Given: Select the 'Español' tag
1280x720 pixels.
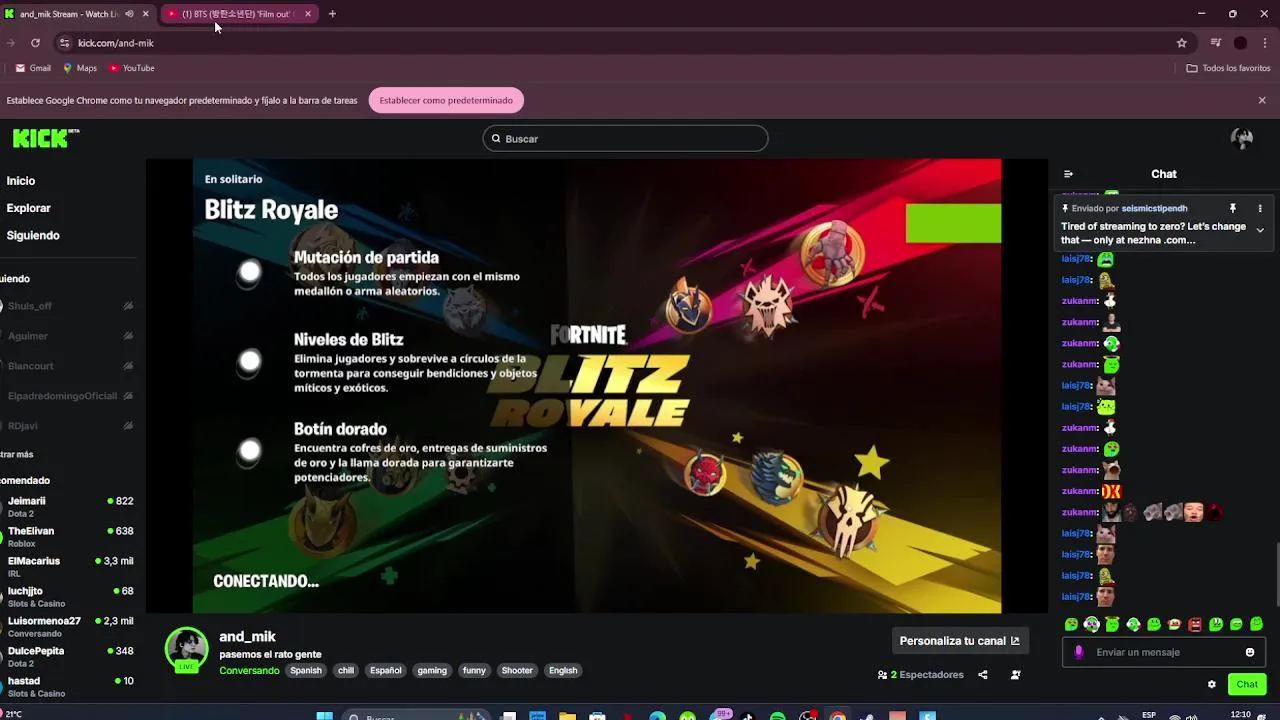Looking at the screenshot, I should 386,671.
